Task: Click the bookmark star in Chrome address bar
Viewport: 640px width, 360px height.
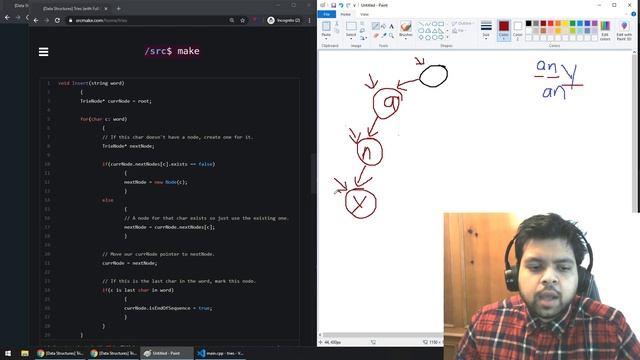Action: pos(242,20)
